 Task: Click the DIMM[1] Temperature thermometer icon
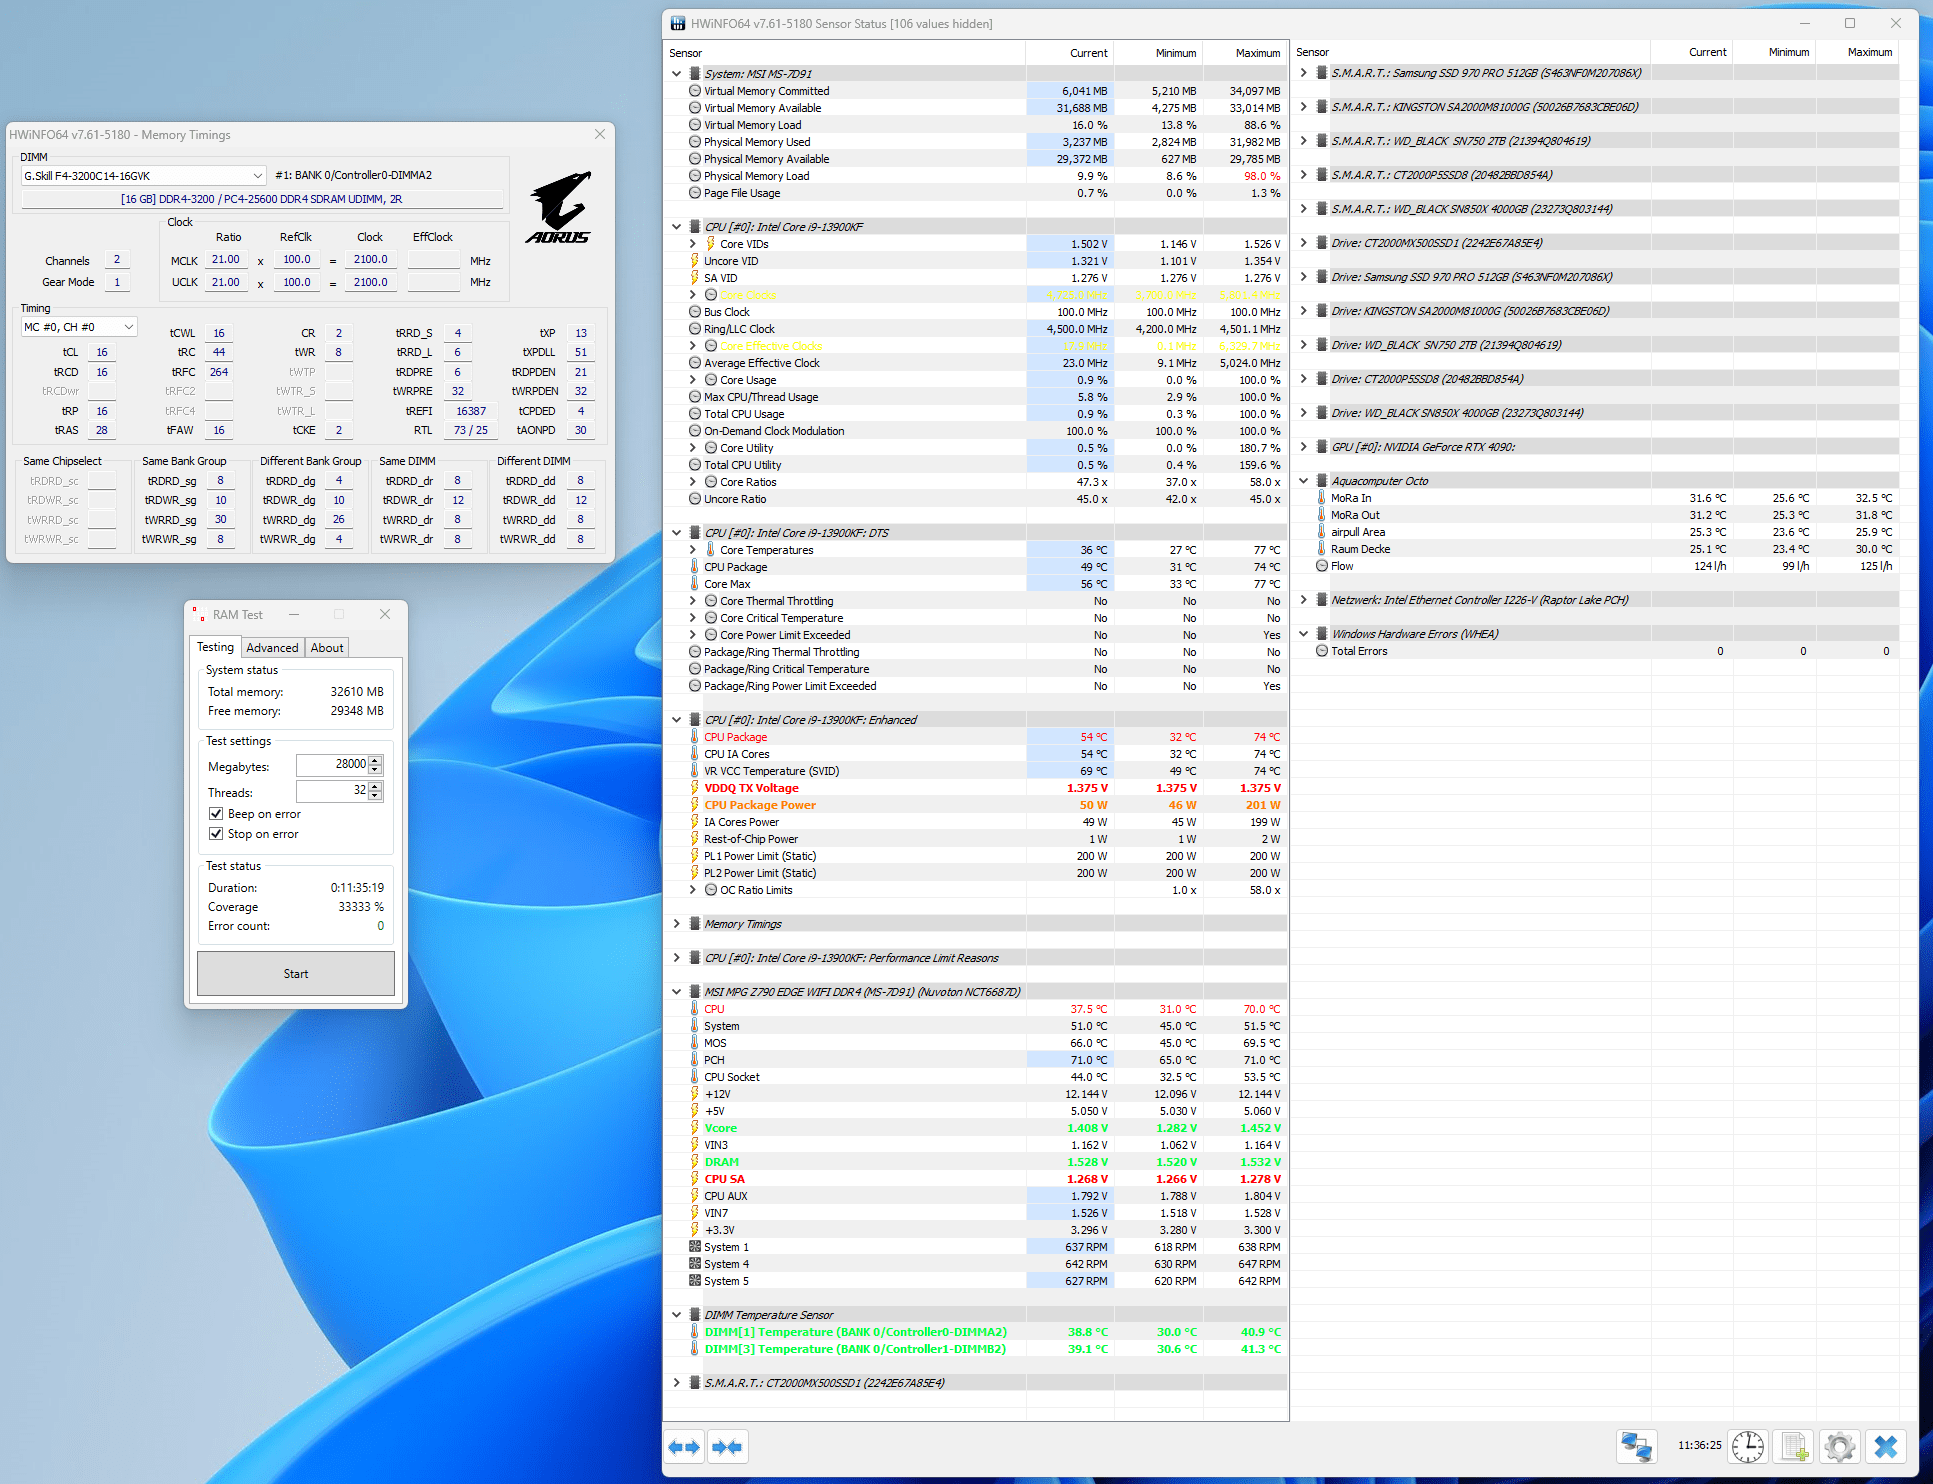pos(694,1332)
